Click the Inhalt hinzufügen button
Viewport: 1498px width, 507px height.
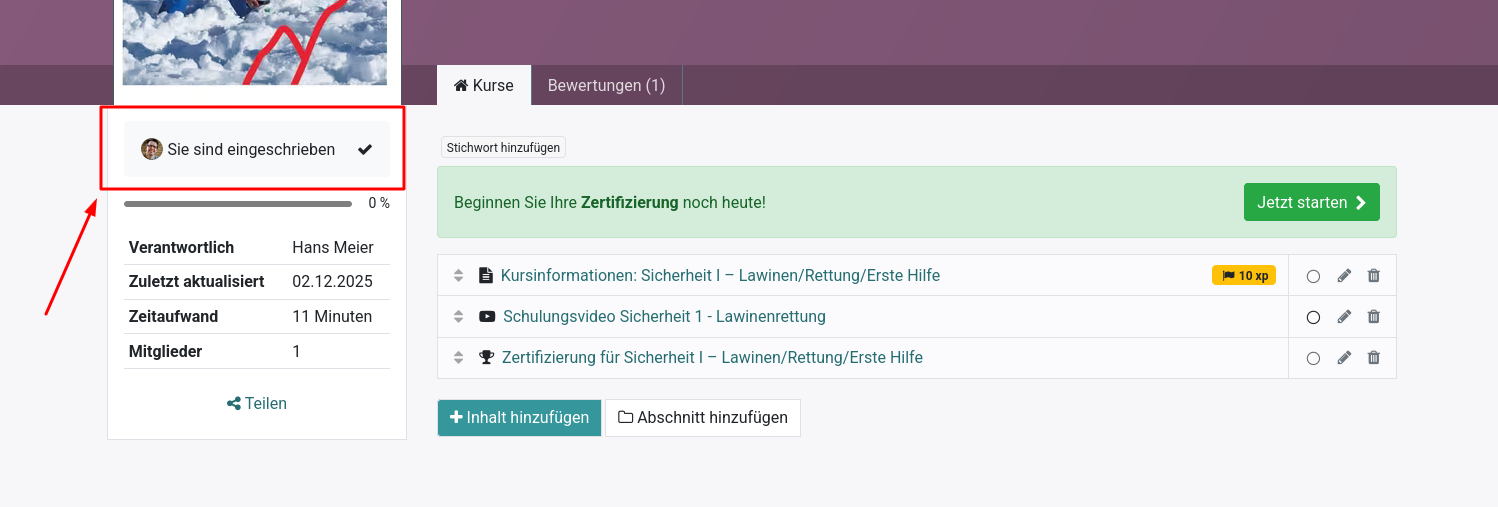(x=519, y=418)
